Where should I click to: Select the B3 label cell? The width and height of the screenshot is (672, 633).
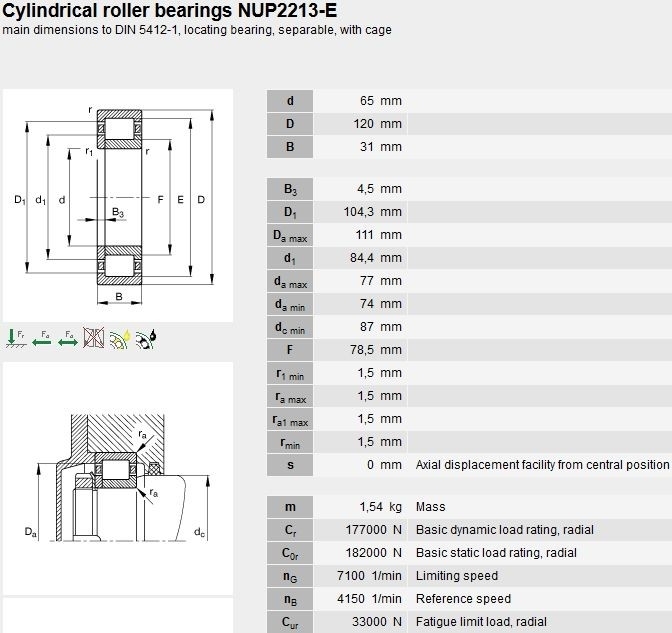pos(290,189)
